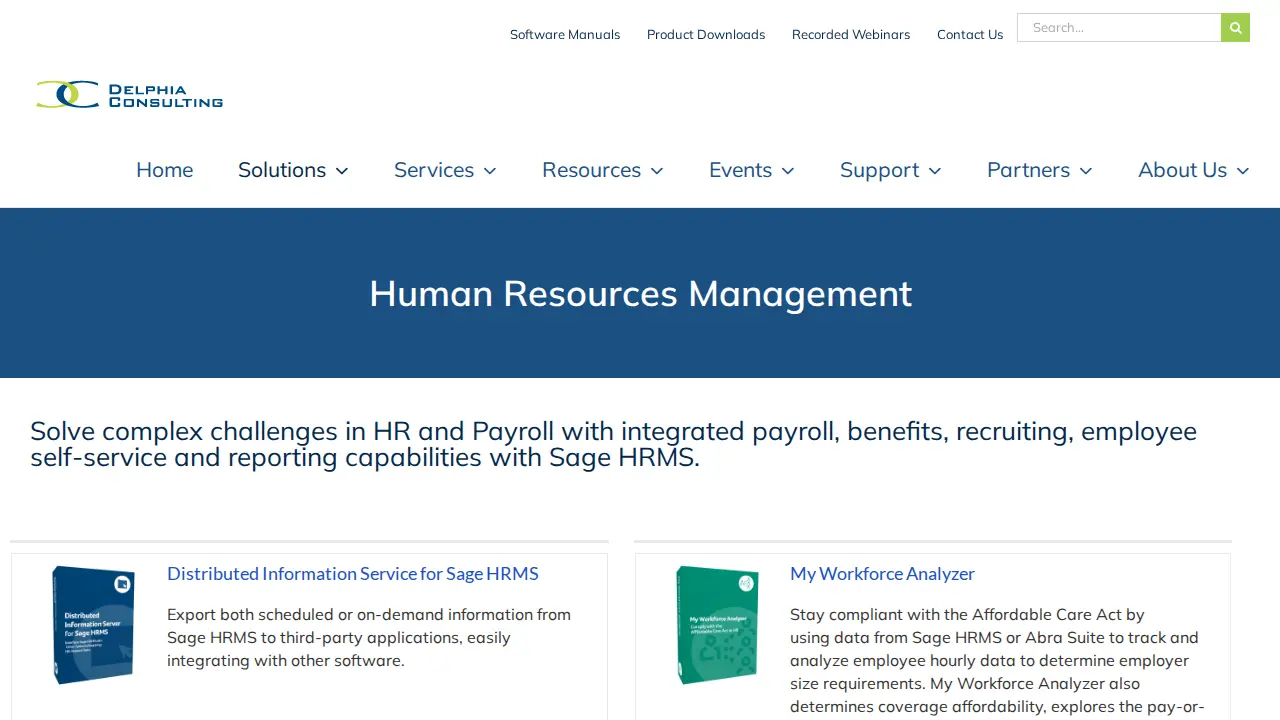
Task: Expand the About Us dropdown chevron
Action: pos(1243,171)
